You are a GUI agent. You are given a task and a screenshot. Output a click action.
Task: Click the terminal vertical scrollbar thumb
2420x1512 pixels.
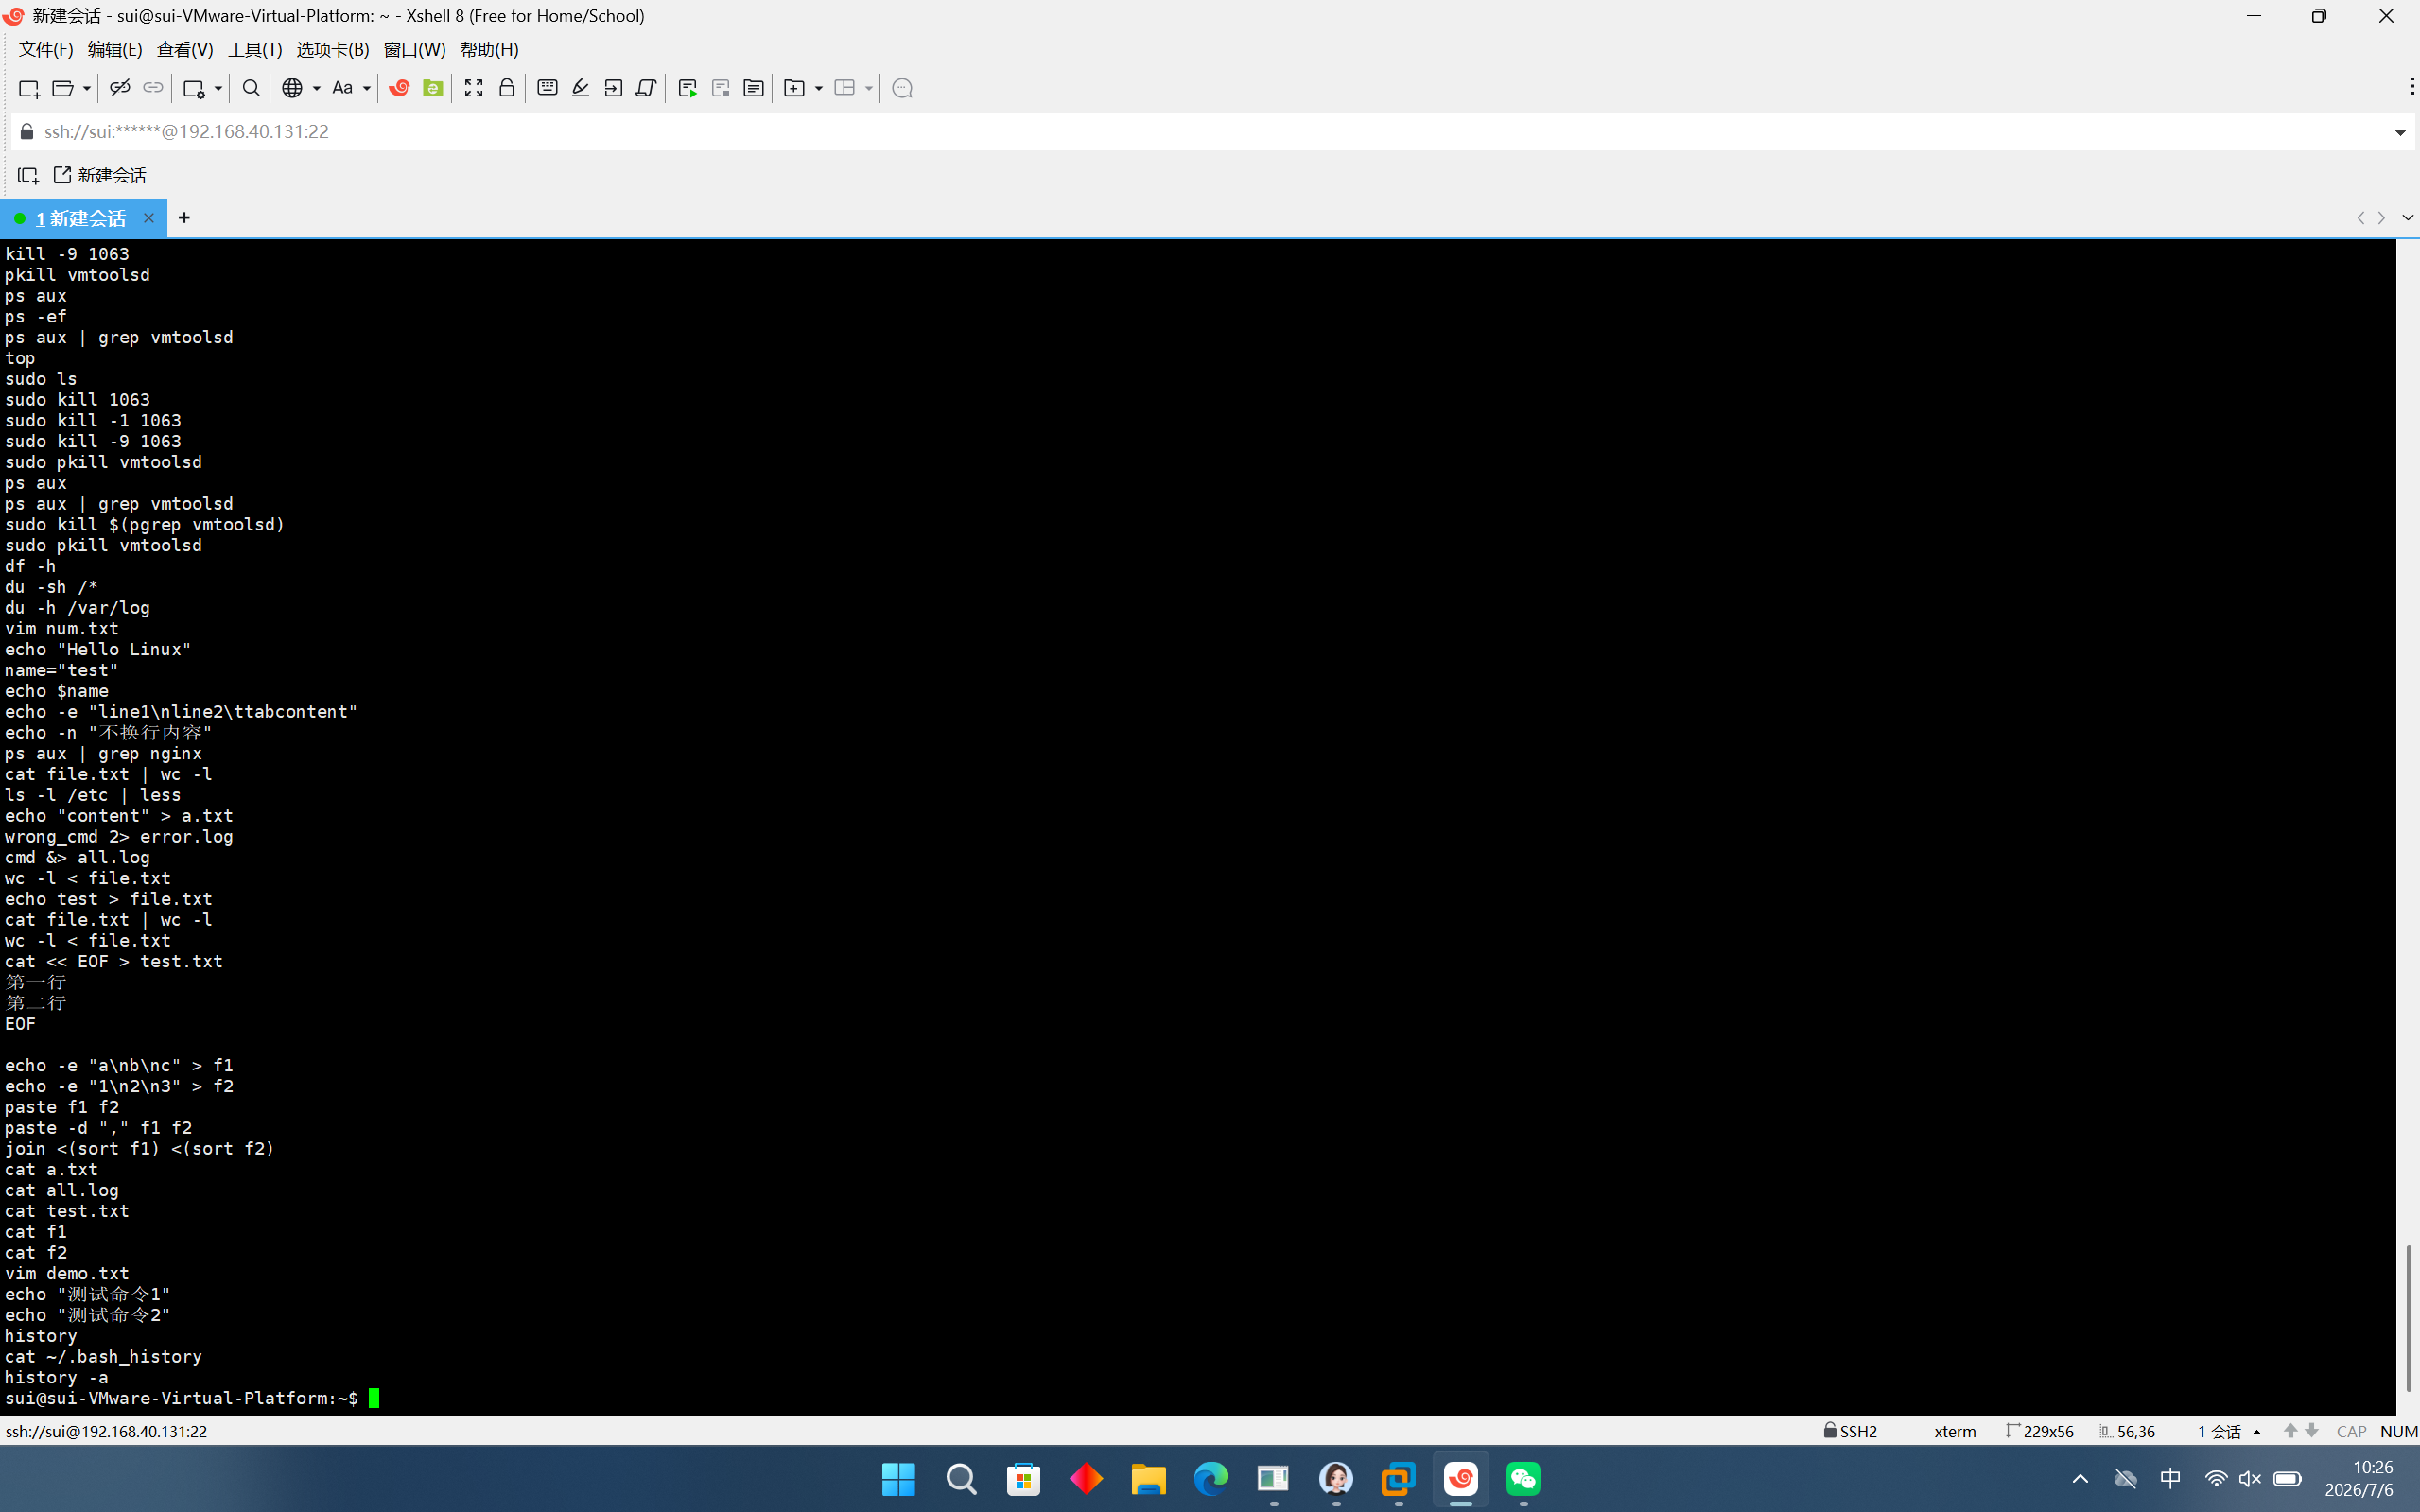coord(2409,1317)
